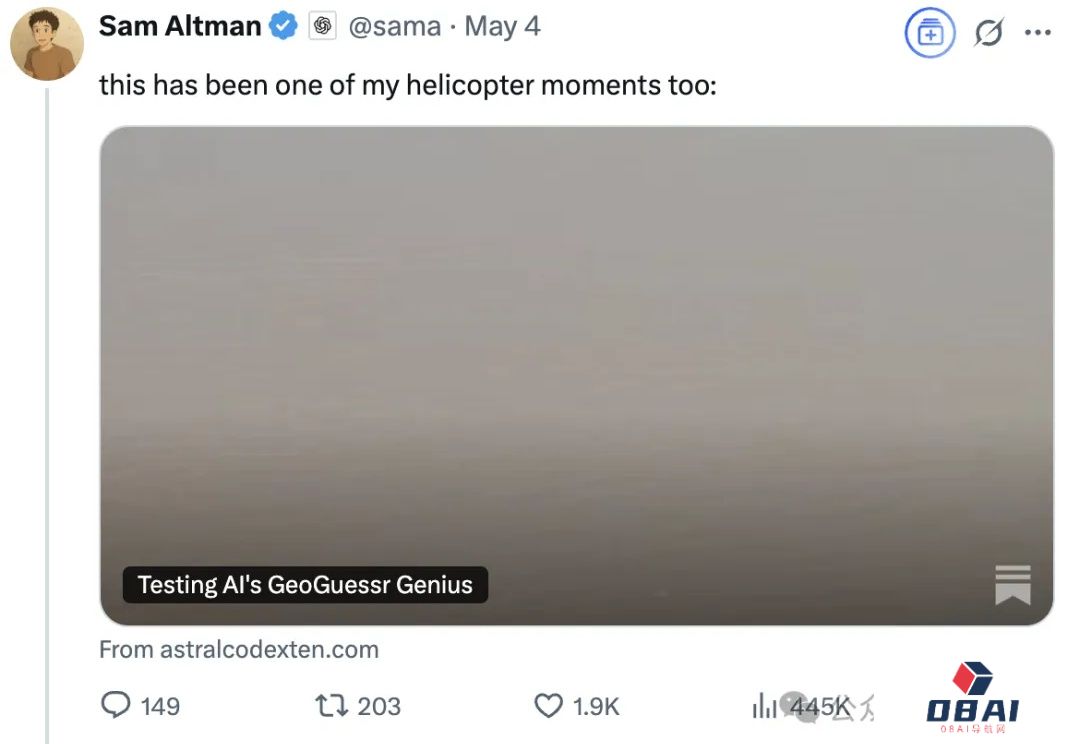Open the @sama handle link
Screen dimensions: 1080x744
coord(394,27)
